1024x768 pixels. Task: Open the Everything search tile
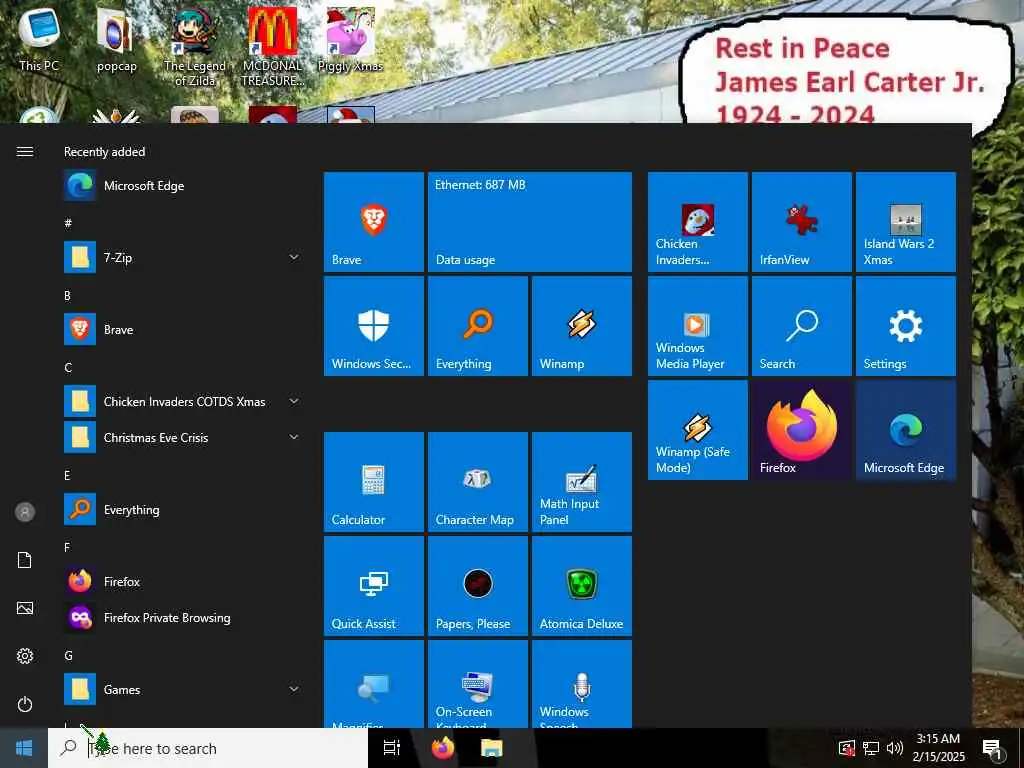click(x=477, y=326)
